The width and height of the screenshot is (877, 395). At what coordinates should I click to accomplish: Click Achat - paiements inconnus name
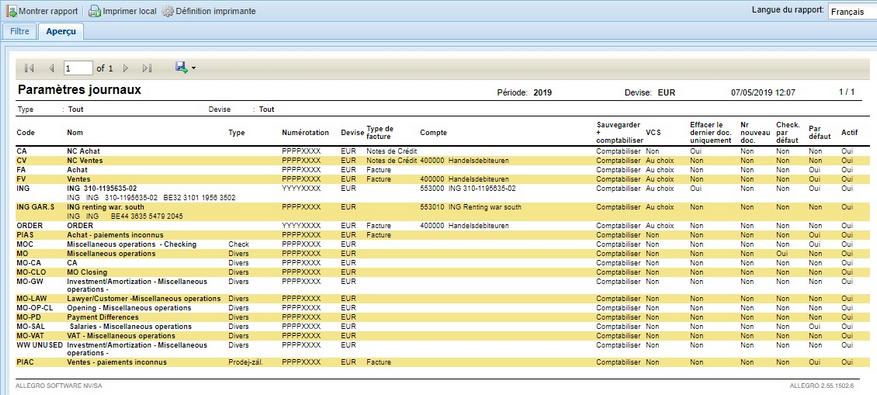click(x=114, y=235)
